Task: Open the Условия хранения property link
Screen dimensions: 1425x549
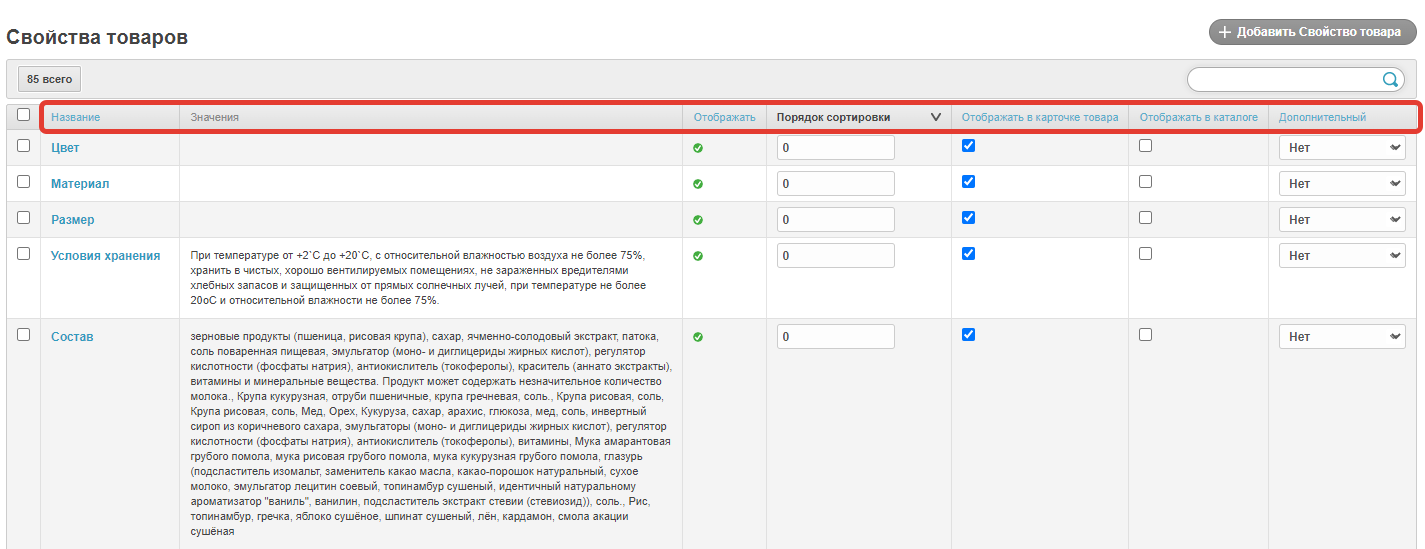Action: pyautogui.click(x=105, y=256)
